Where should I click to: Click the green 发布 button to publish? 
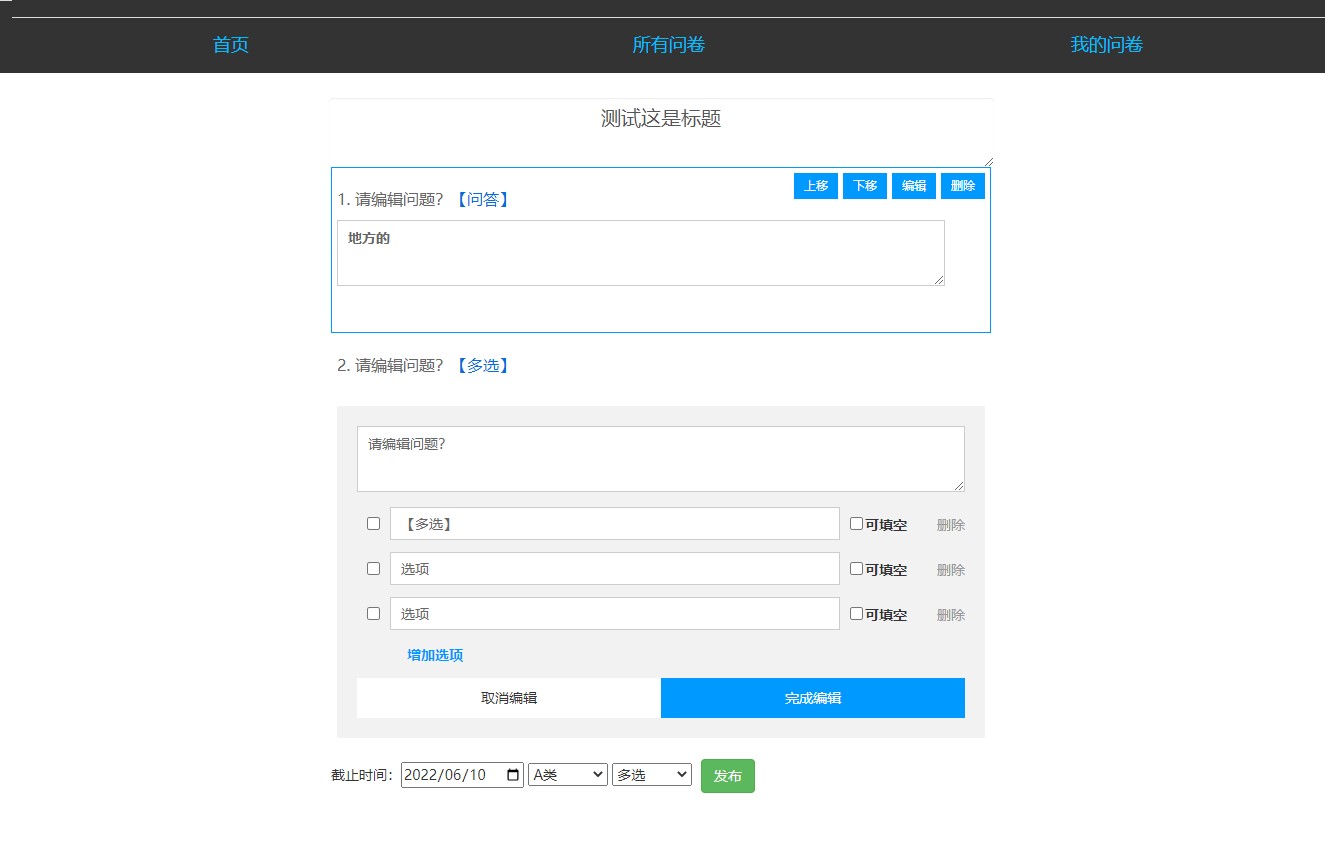click(728, 775)
